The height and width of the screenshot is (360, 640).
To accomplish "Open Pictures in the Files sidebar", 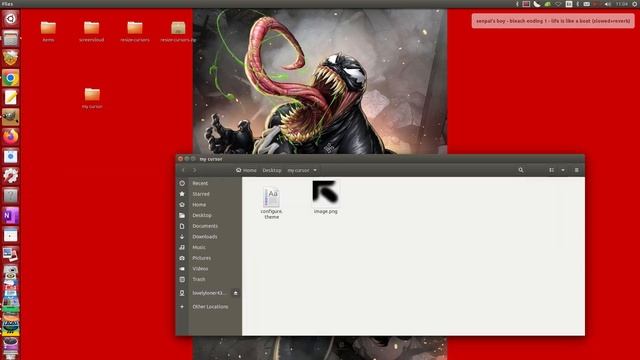I will pyautogui.click(x=209, y=258).
